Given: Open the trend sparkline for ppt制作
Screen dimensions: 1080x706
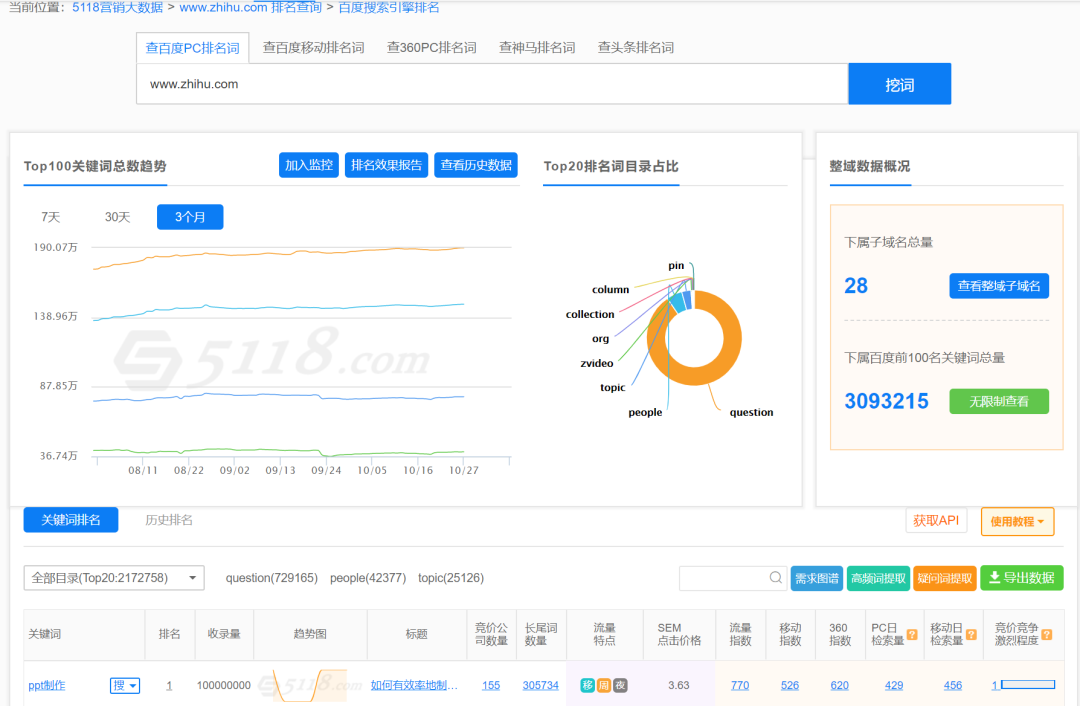Looking at the screenshot, I should pyautogui.click(x=310, y=685).
